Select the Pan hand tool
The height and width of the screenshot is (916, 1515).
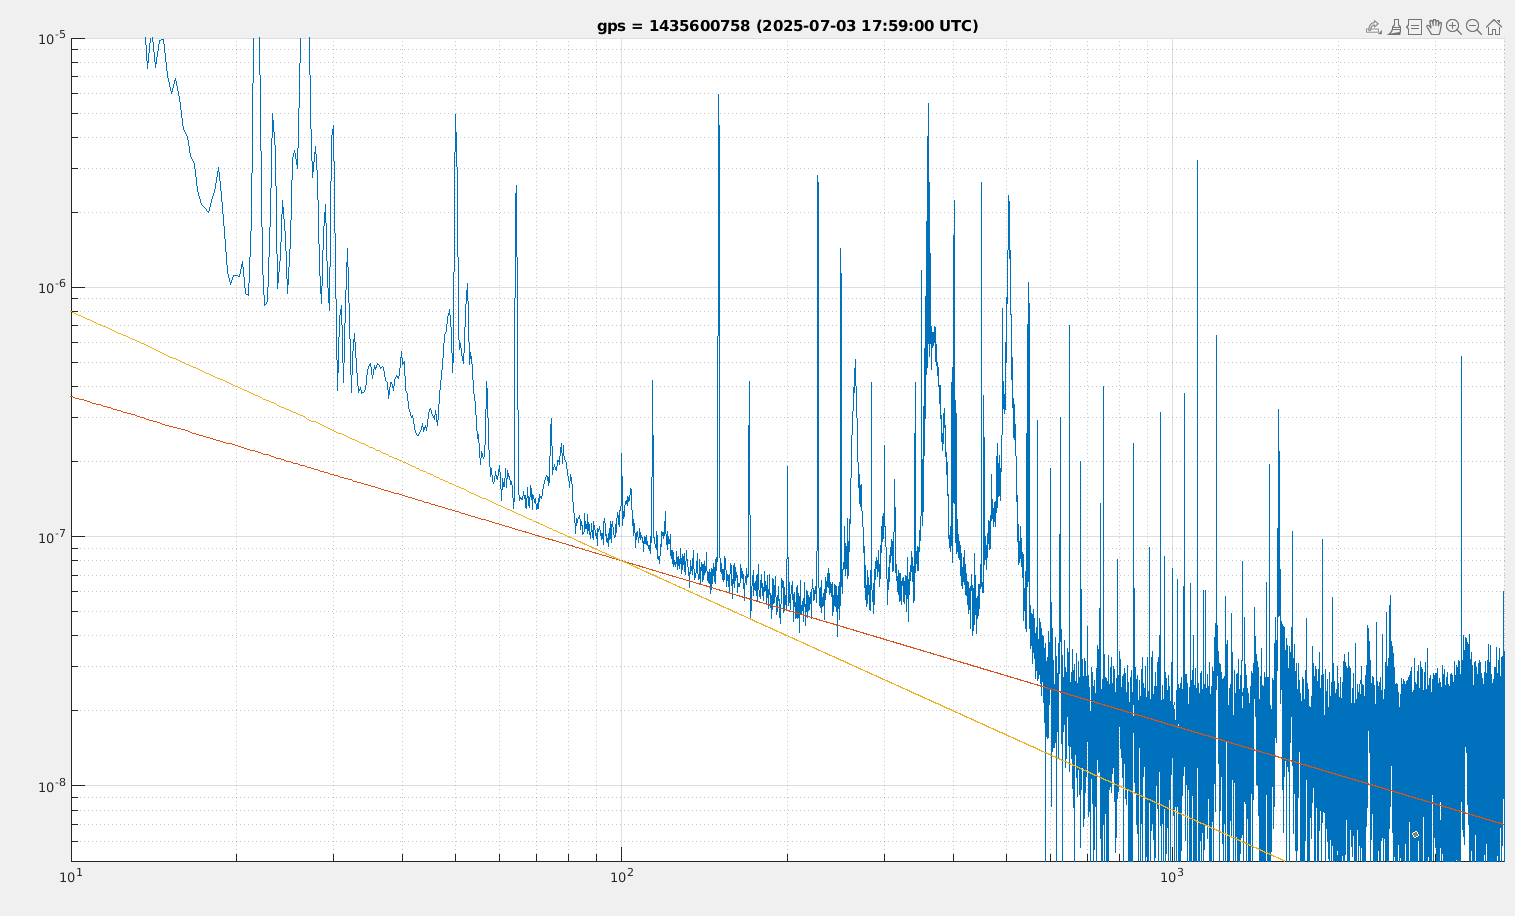[x=1434, y=27]
